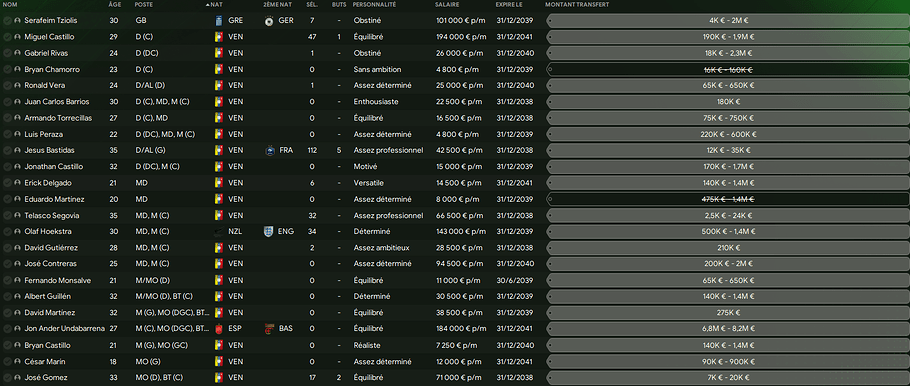Sort by the ÂGE column header

tap(115, 5)
